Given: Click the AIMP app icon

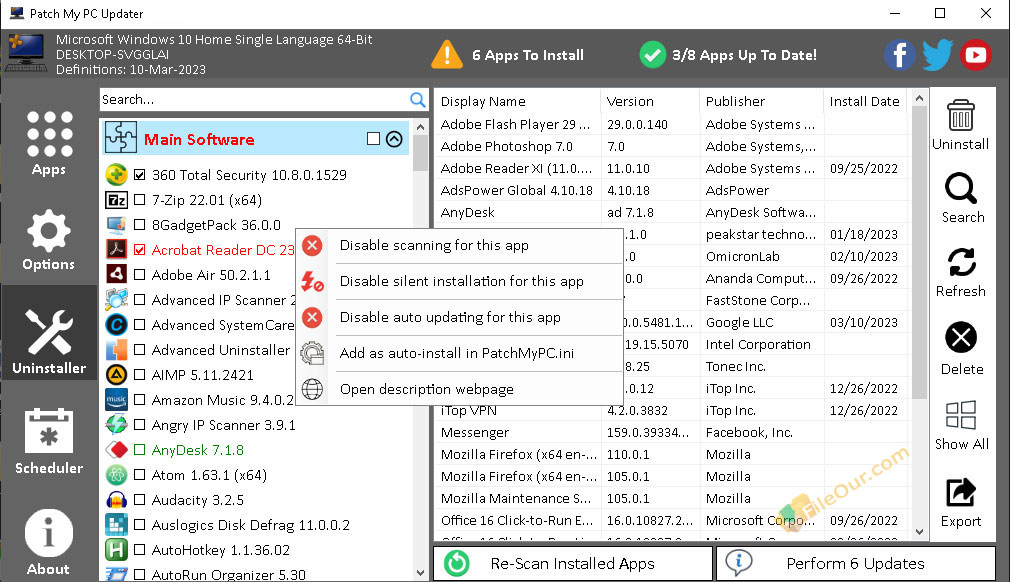Looking at the screenshot, I should tap(116, 375).
